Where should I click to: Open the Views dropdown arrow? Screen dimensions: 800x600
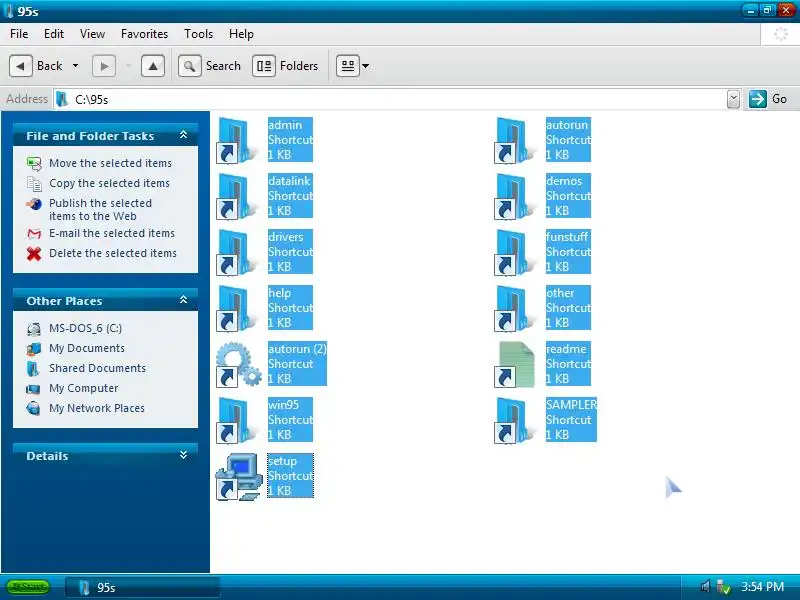[365, 66]
